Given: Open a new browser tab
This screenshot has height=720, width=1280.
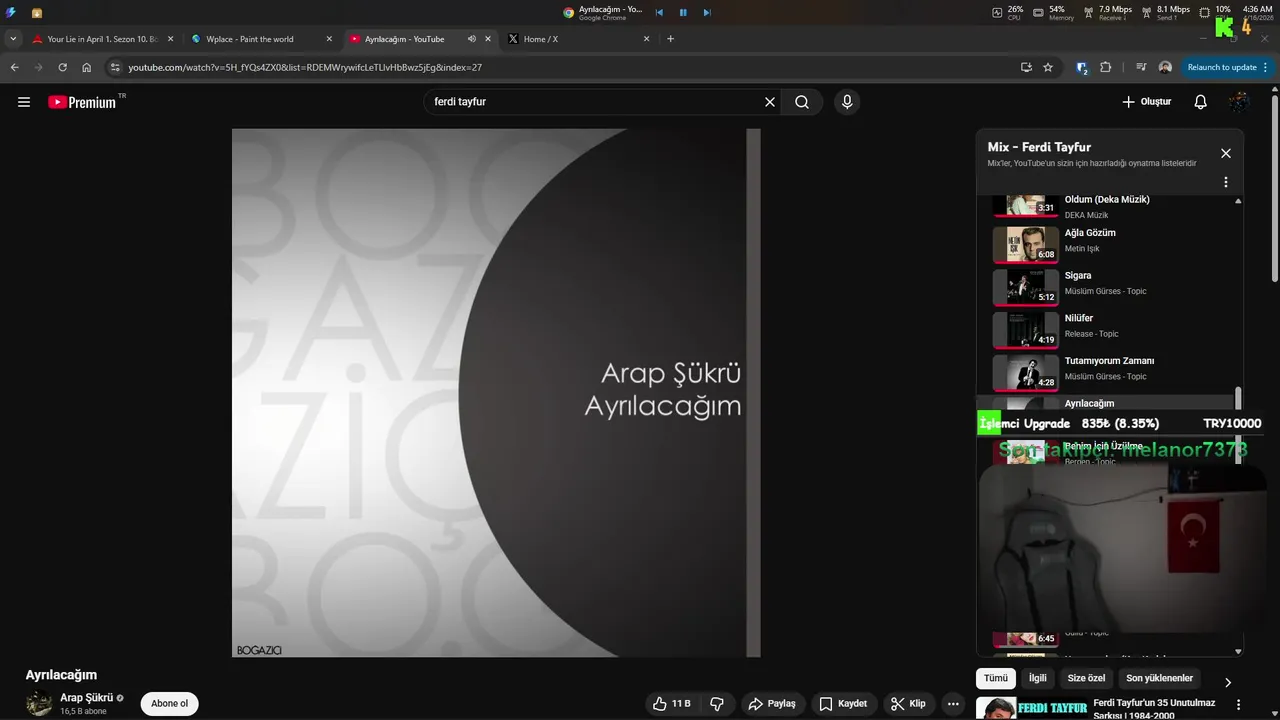Looking at the screenshot, I should 670,39.
